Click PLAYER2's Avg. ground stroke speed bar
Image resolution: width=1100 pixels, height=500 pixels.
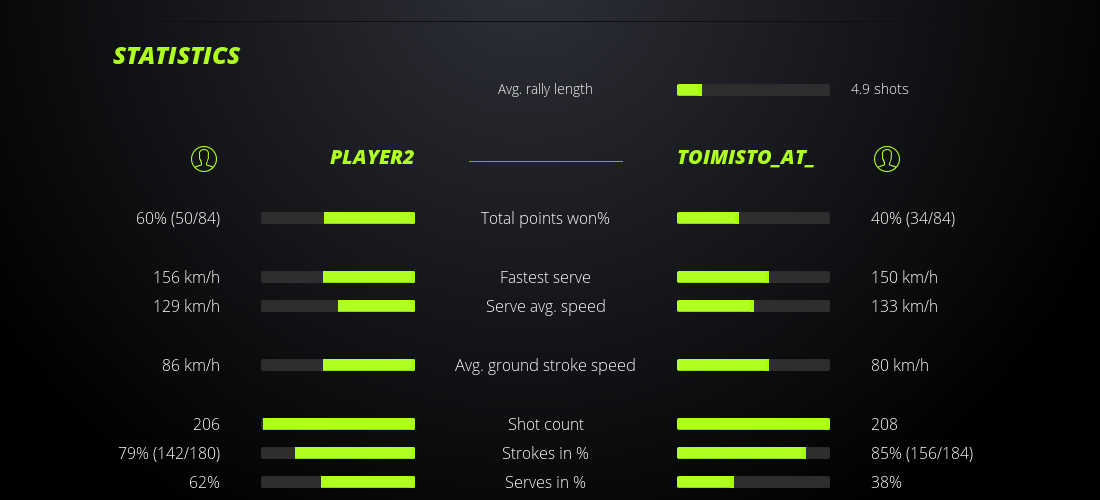click(x=338, y=365)
